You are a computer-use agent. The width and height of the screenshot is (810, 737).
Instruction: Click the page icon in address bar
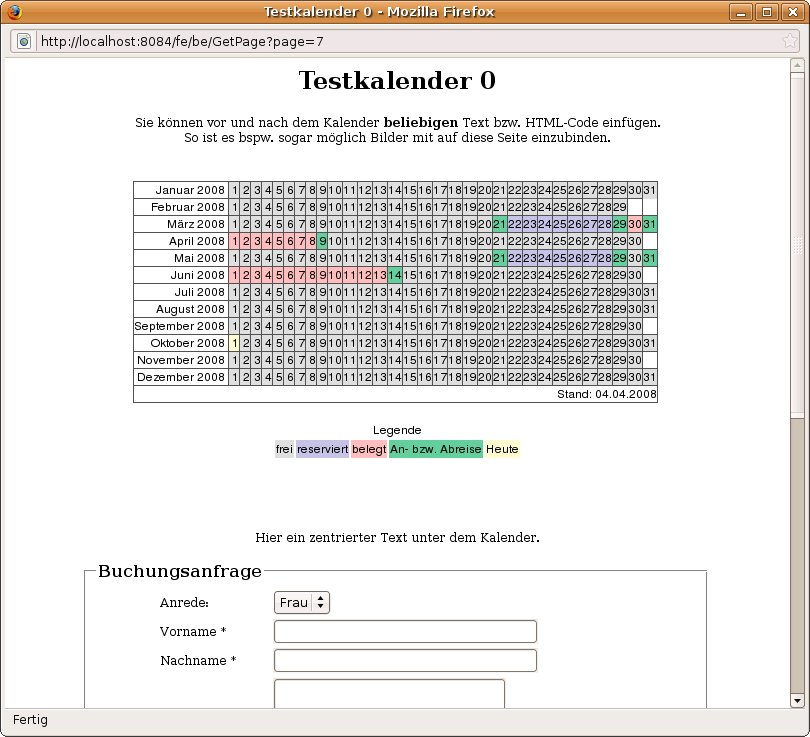(x=24, y=41)
